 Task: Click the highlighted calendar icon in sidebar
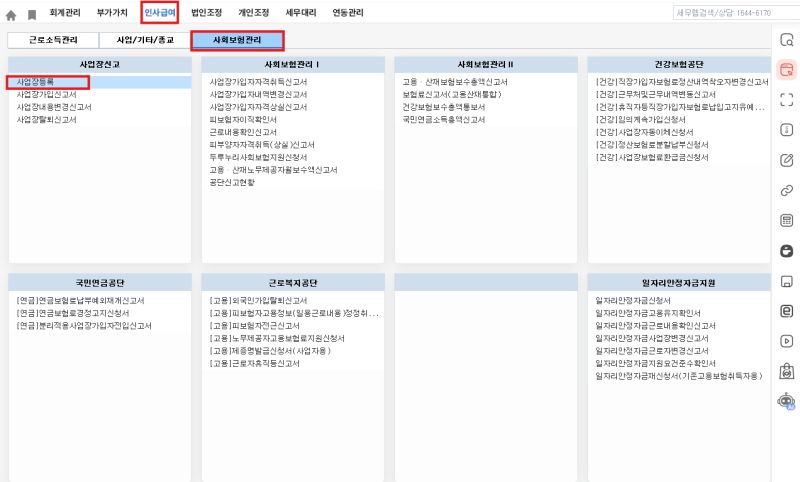[787, 70]
